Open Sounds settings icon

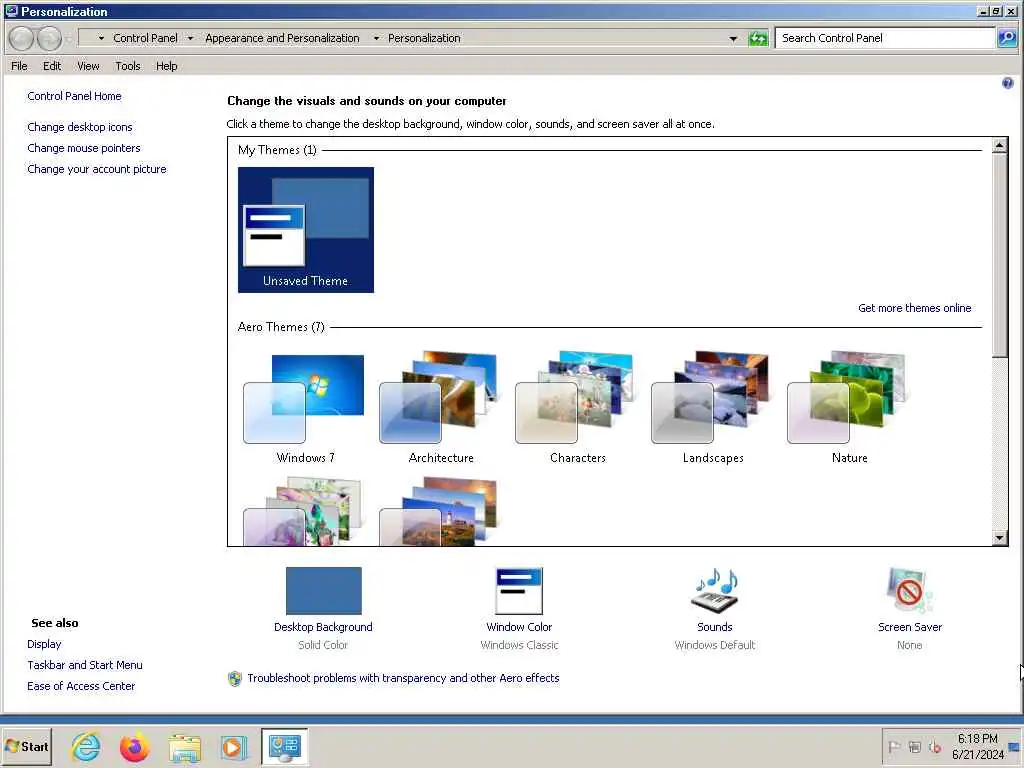[x=714, y=590]
